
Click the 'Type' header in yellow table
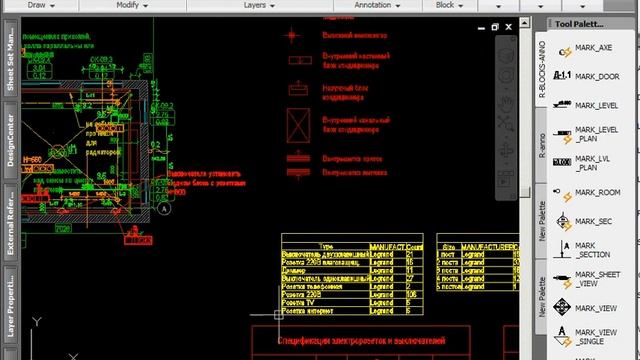point(326,247)
